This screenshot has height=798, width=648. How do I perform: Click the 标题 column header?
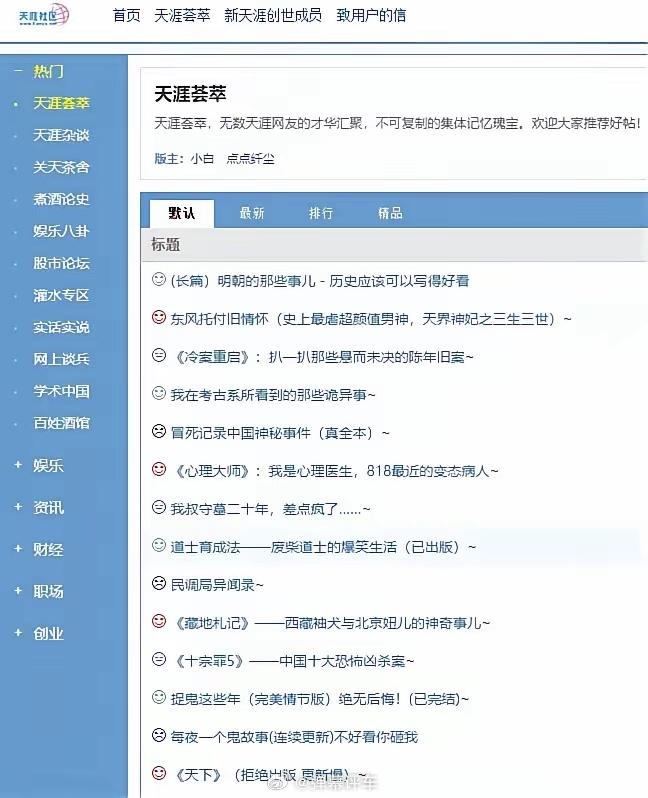(x=165, y=245)
